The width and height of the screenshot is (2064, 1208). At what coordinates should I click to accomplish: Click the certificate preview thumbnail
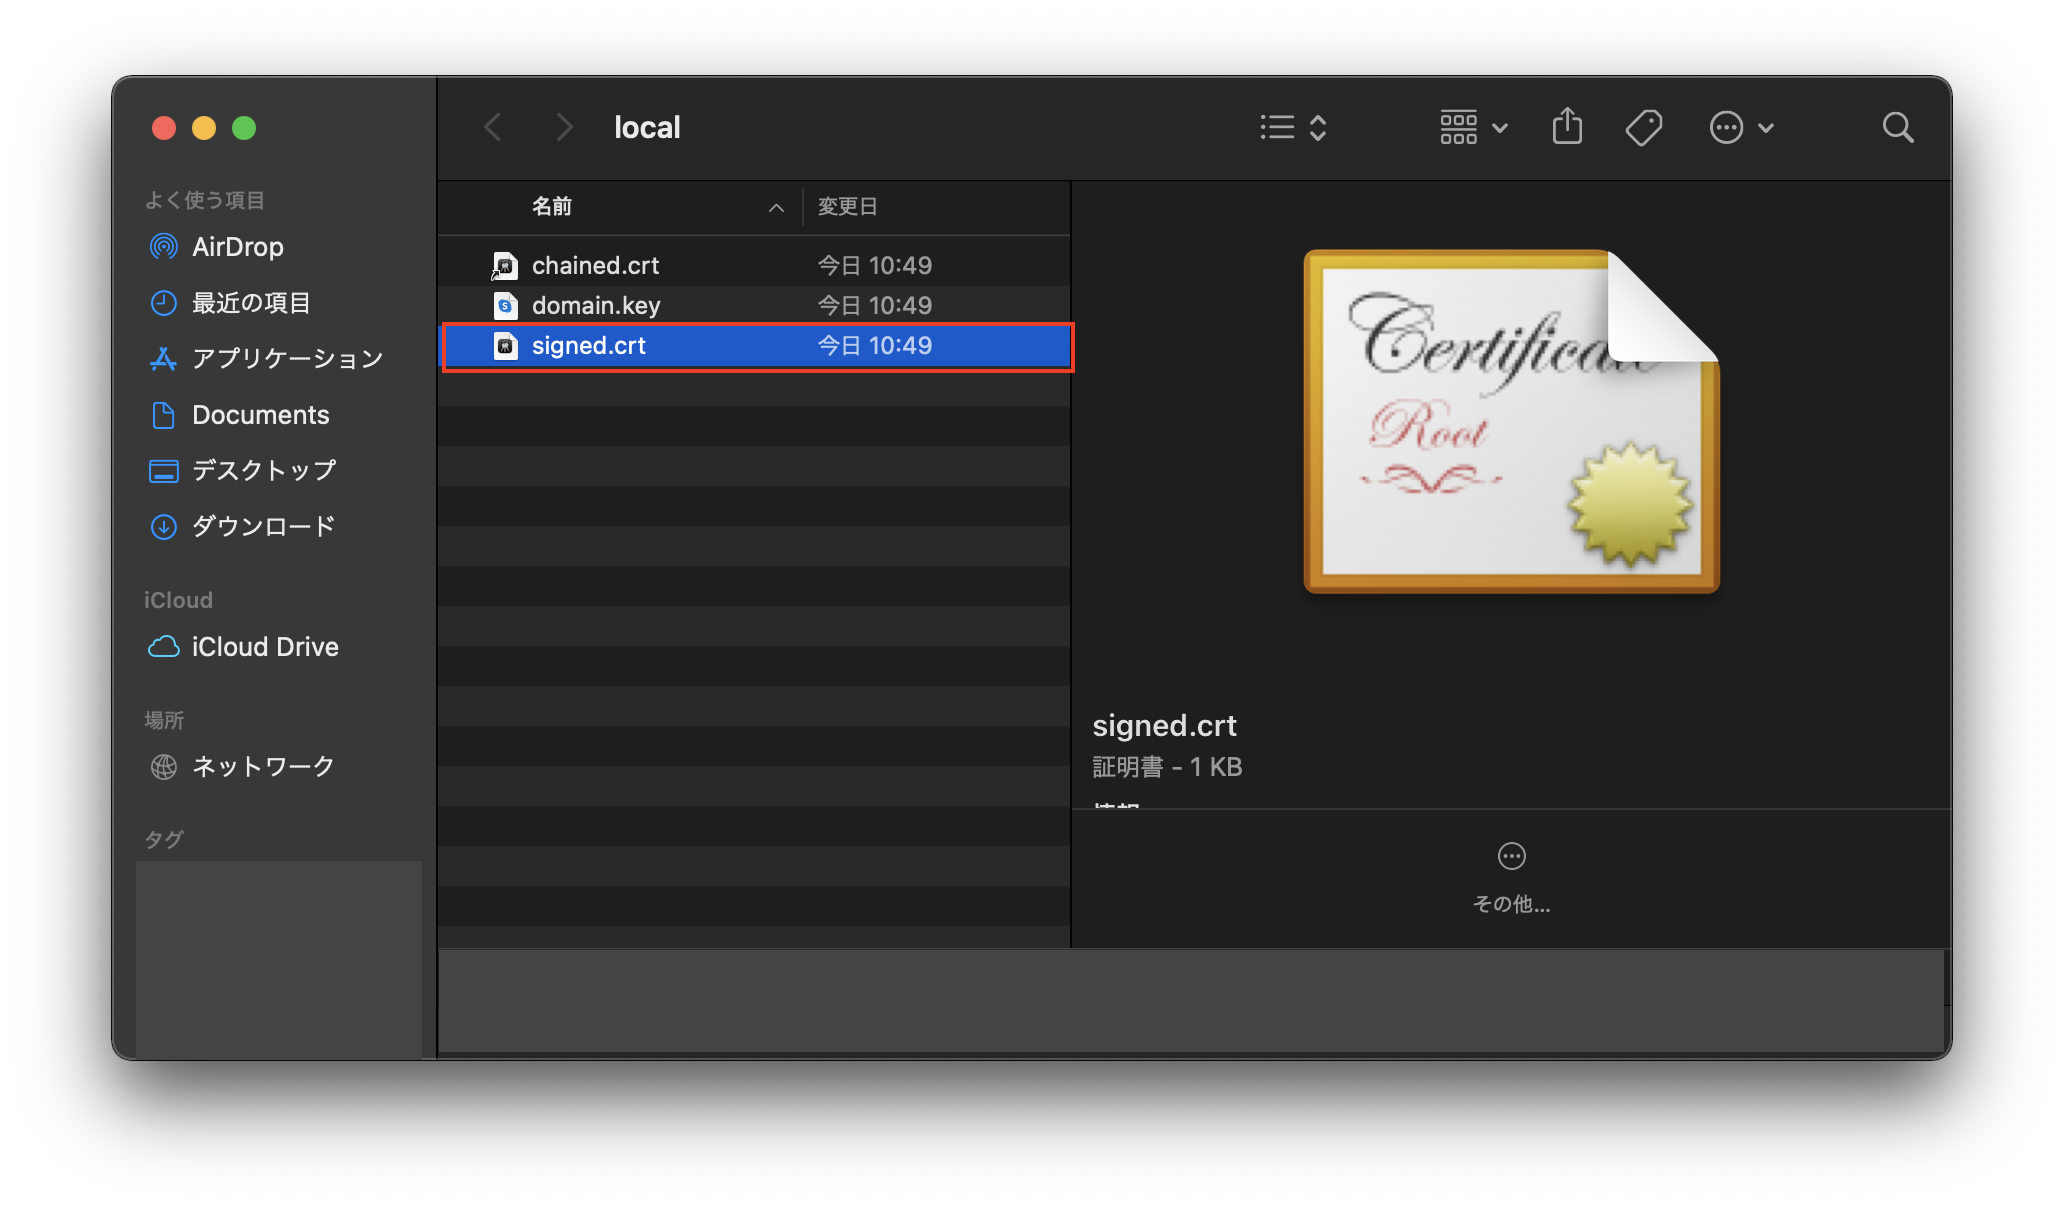pos(1511,421)
